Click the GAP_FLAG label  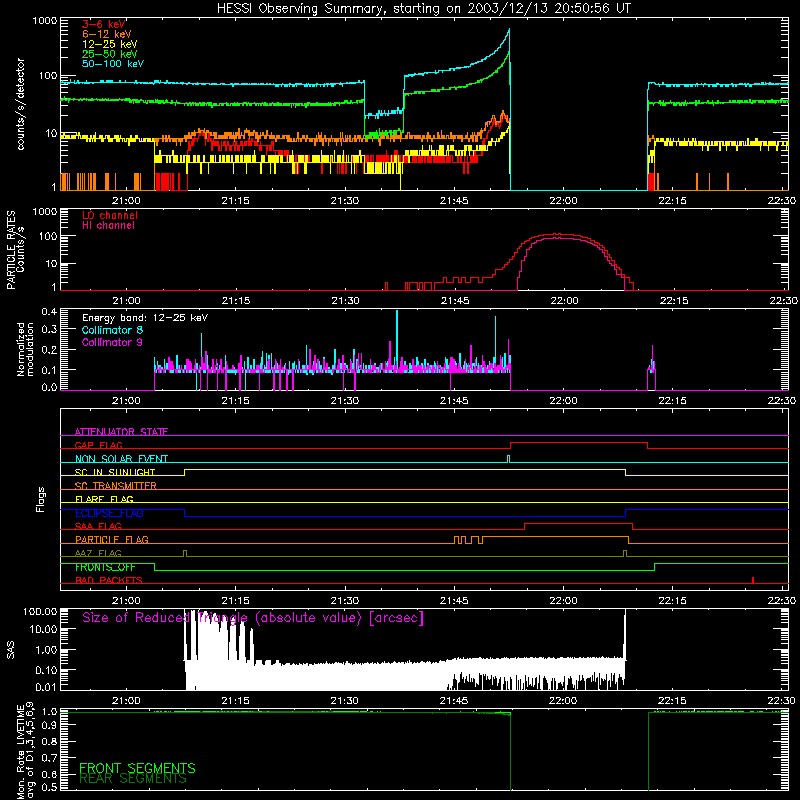point(98,445)
